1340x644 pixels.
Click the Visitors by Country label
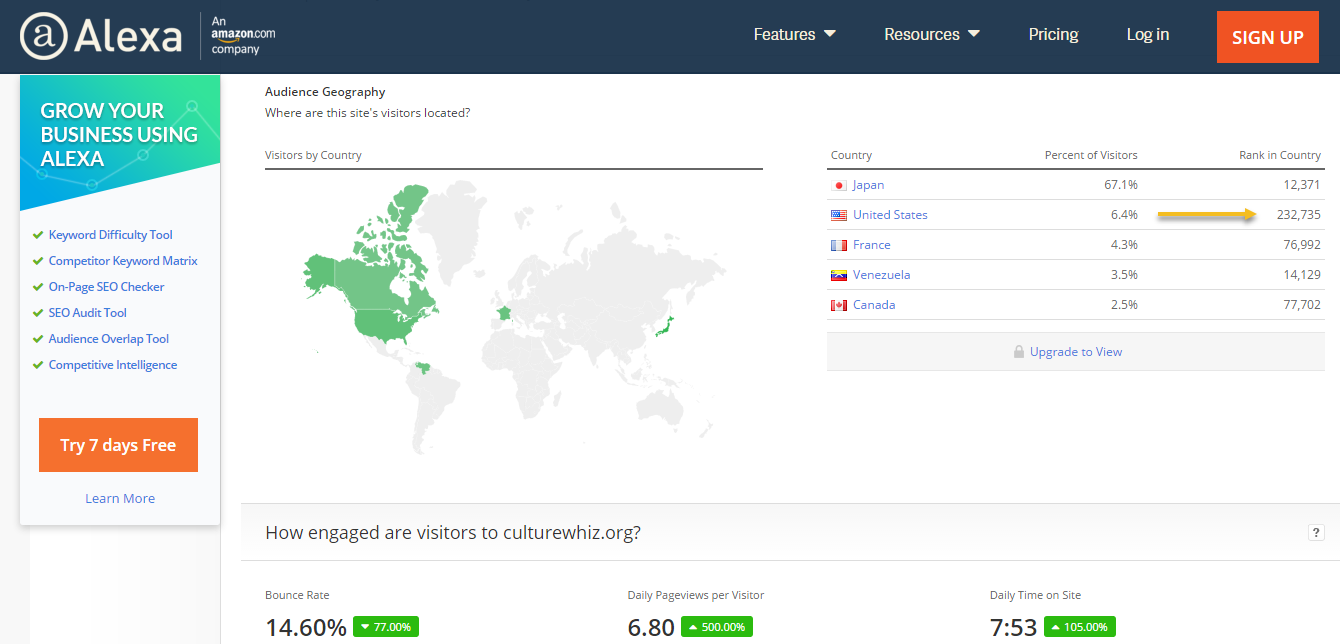point(313,155)
